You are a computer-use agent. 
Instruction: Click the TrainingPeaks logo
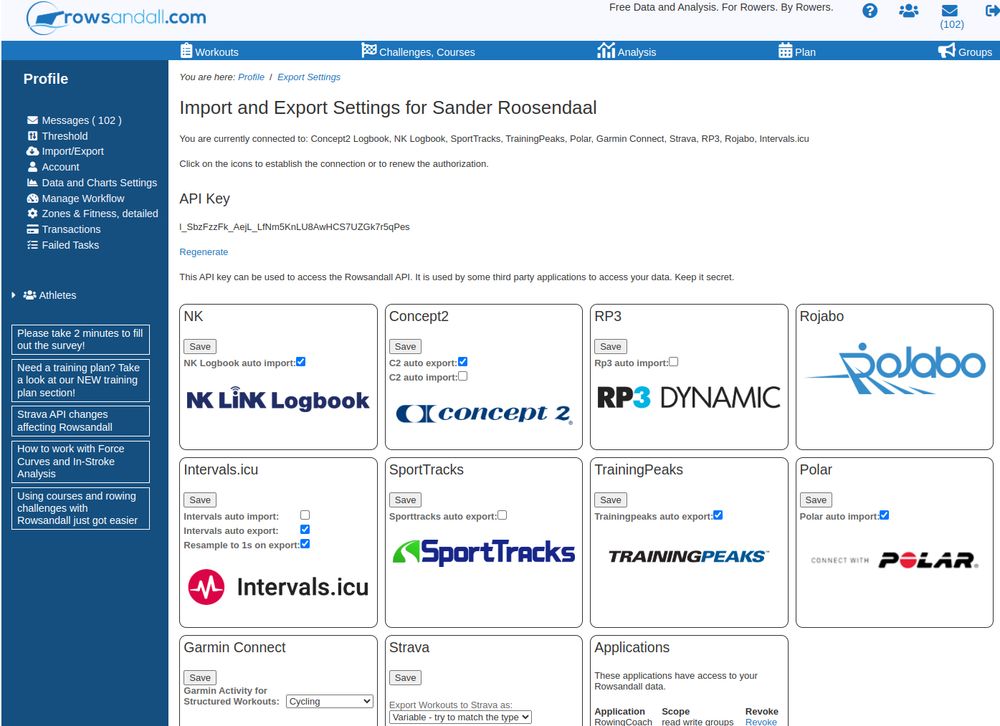tap(689, 556)
